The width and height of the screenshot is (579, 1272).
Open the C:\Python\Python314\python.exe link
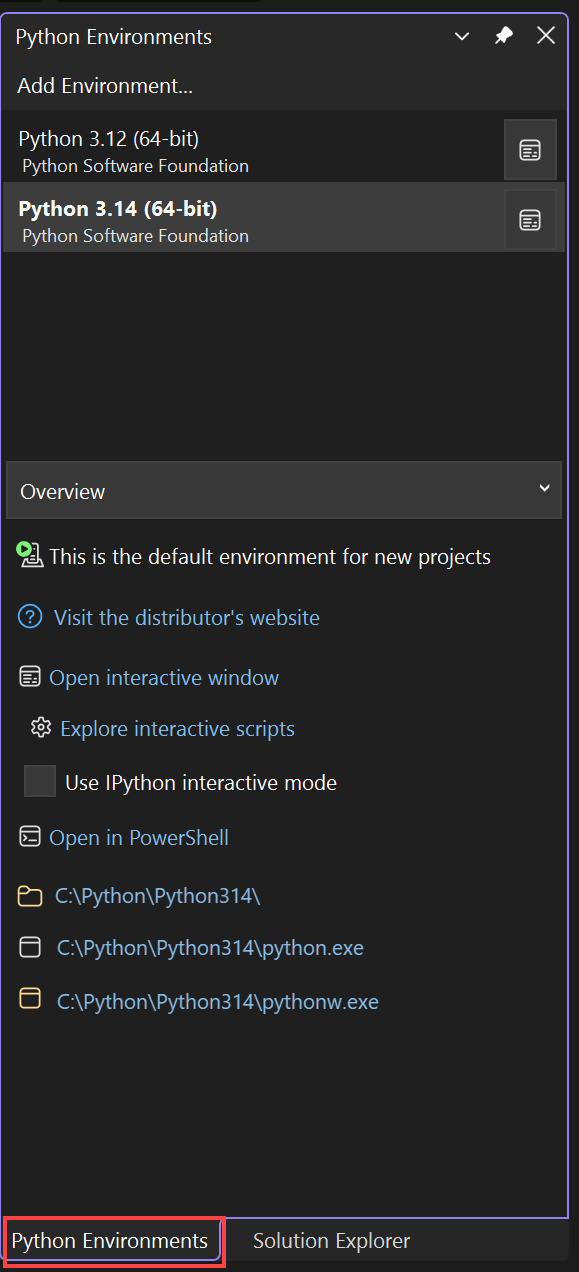click(210, 947)
